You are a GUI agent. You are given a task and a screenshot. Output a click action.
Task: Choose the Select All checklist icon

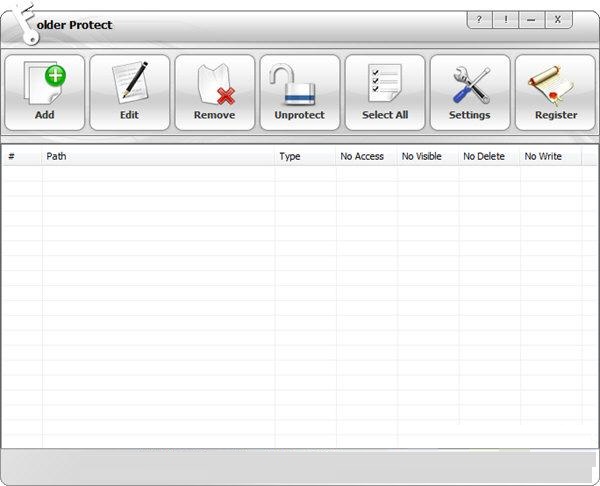click(385, 84)
